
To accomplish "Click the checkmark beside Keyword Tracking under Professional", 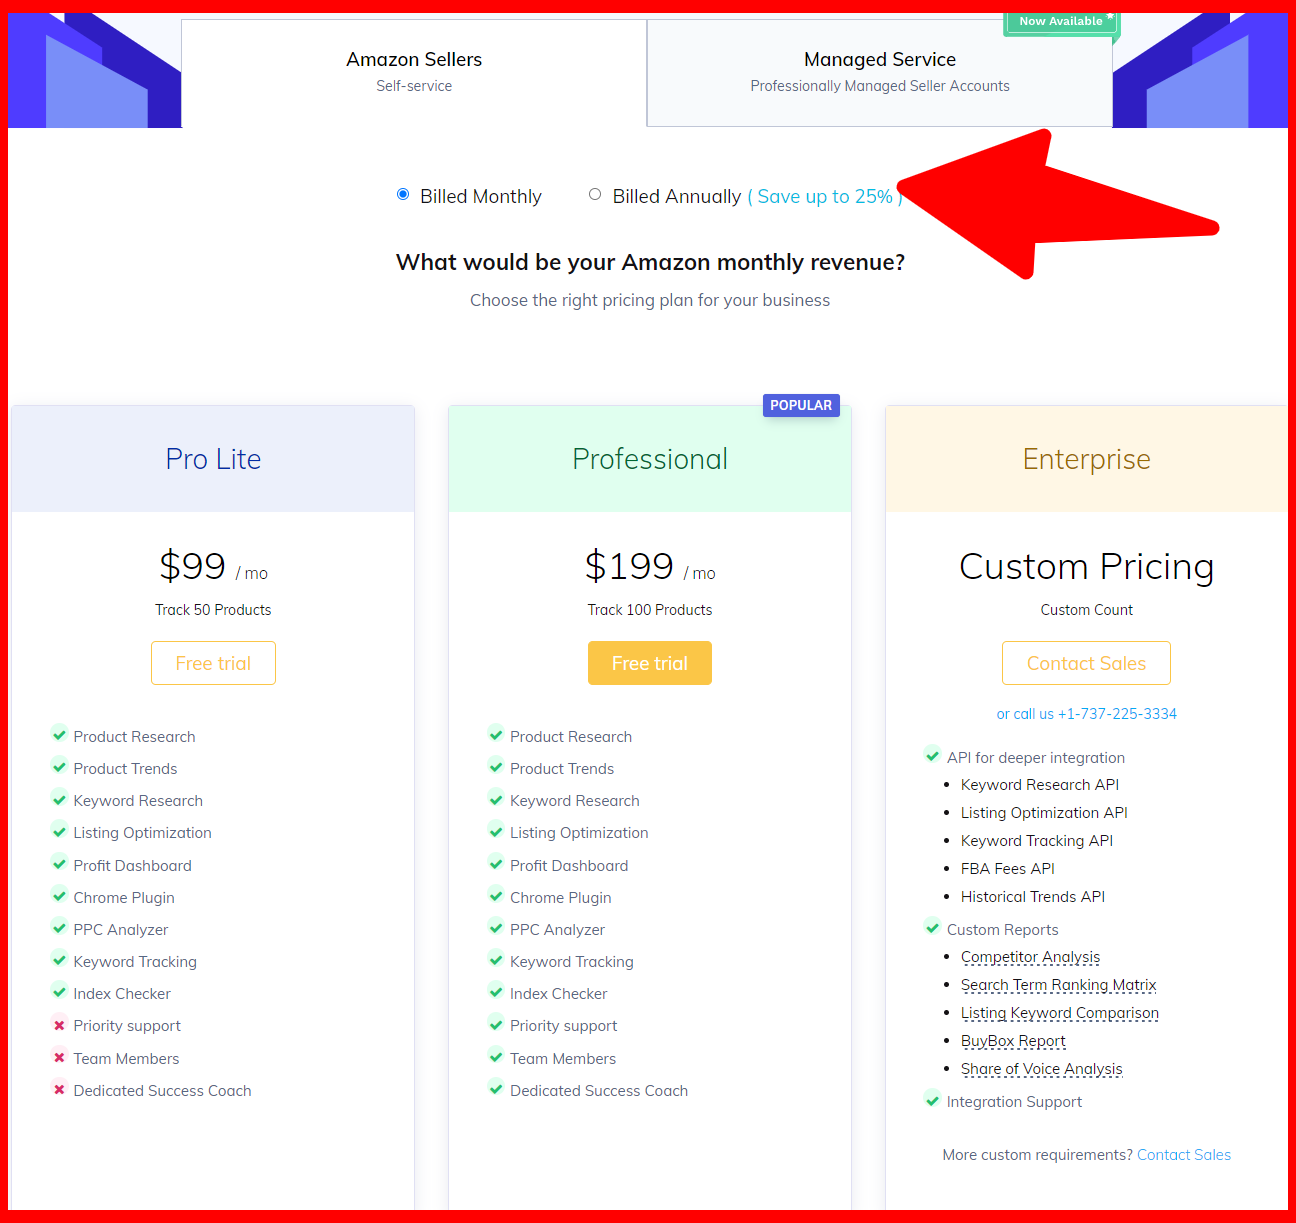I will [x=497, y=960].
